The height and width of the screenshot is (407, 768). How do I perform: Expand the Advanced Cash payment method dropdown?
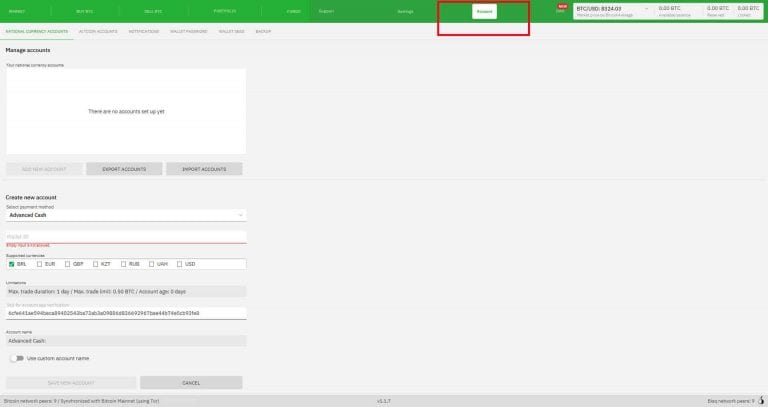coord(126,215)
